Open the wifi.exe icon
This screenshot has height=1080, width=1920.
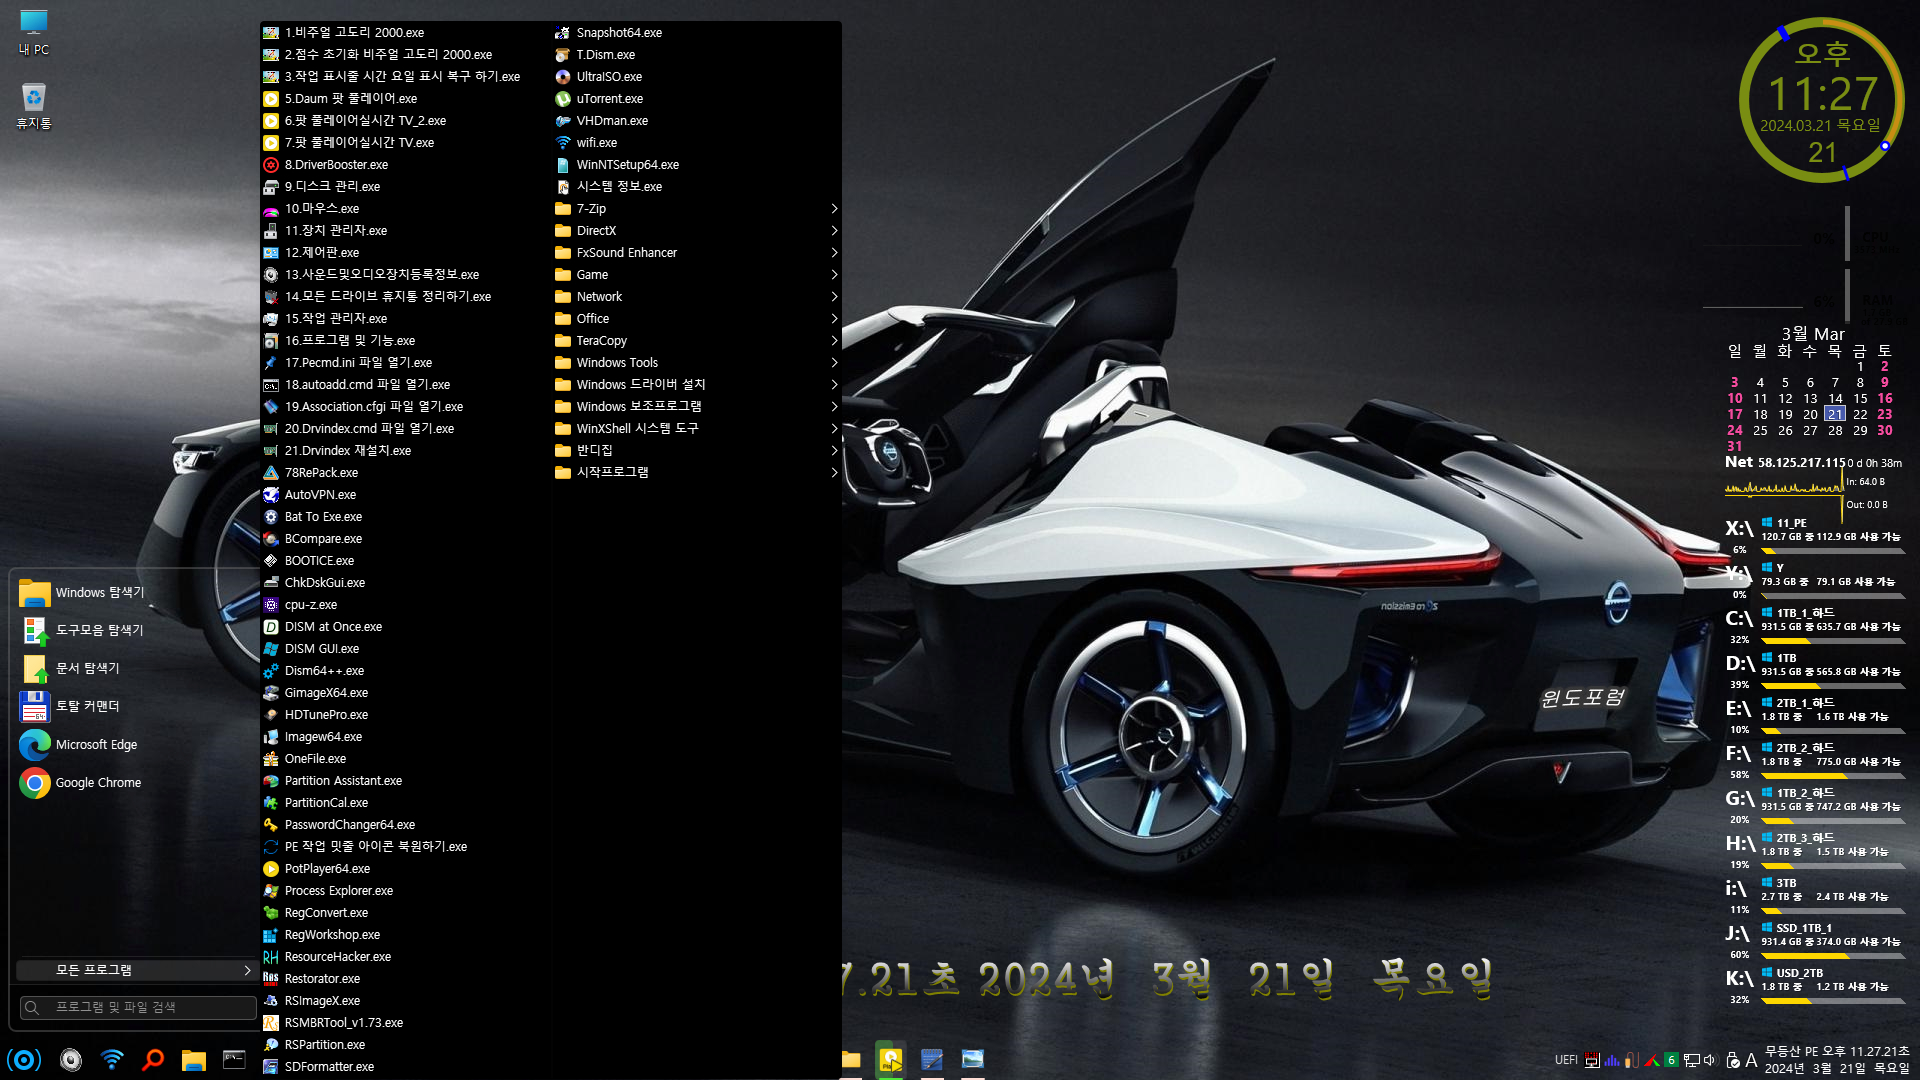[563, 143]
